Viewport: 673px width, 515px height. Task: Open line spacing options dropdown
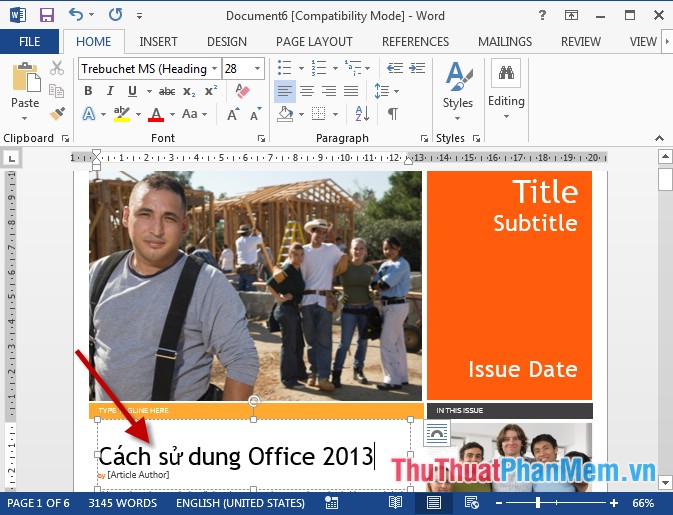point(397,91)
